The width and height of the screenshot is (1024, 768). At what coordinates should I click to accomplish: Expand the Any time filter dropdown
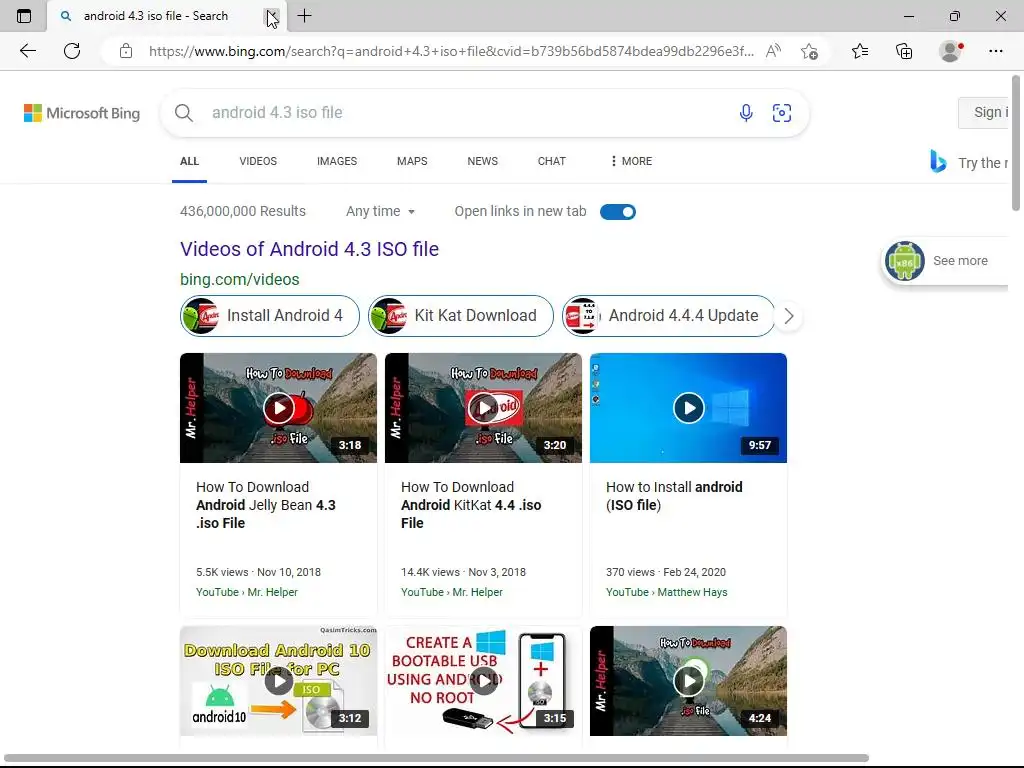[x=380, y=212]
